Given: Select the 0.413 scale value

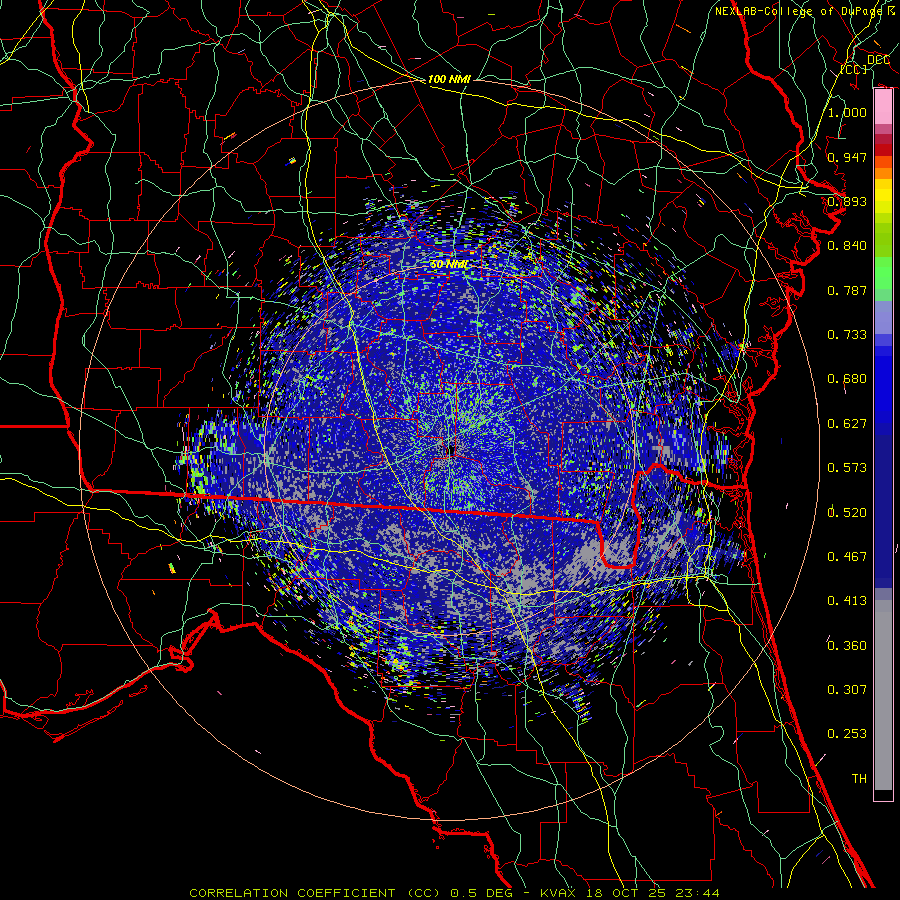Looking at the screenshot, I should 847,601.
